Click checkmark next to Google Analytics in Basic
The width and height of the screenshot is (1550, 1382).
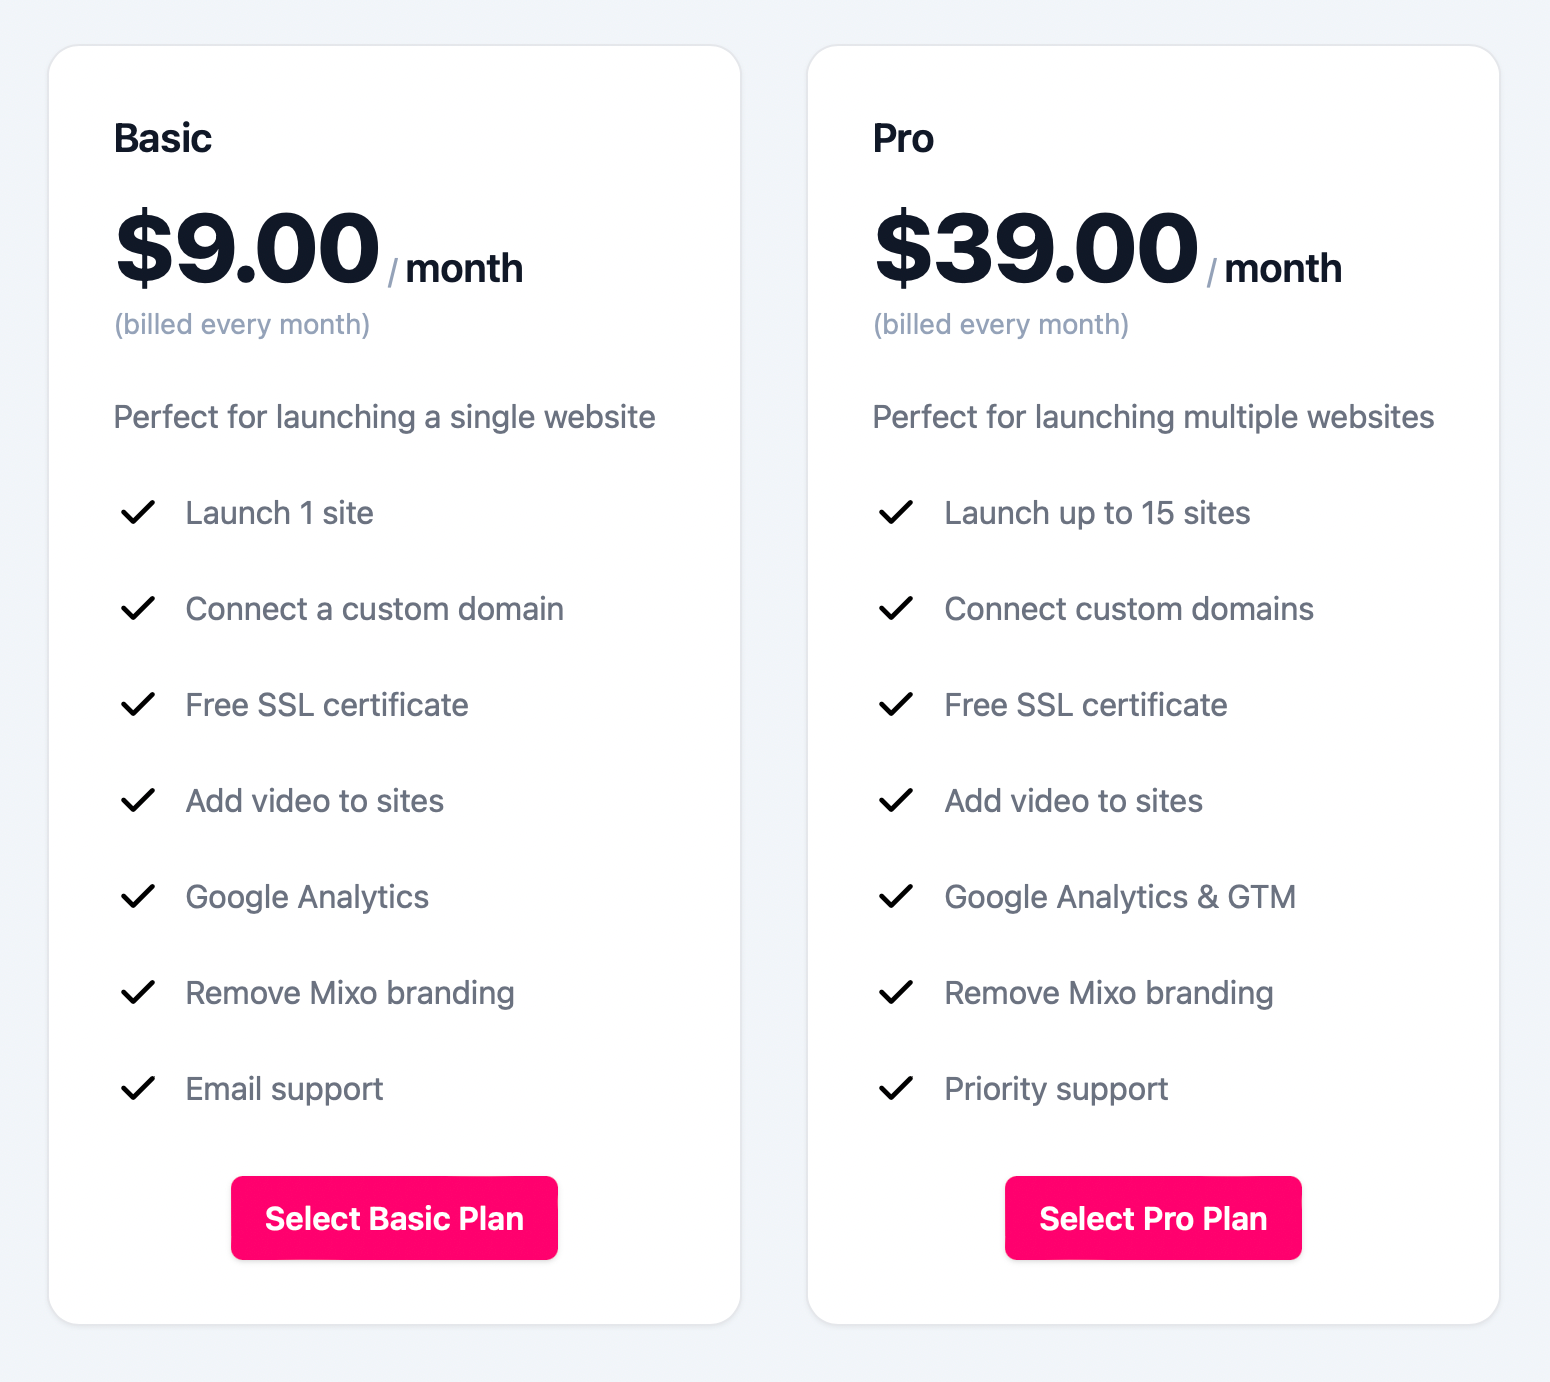coord(138,896)
